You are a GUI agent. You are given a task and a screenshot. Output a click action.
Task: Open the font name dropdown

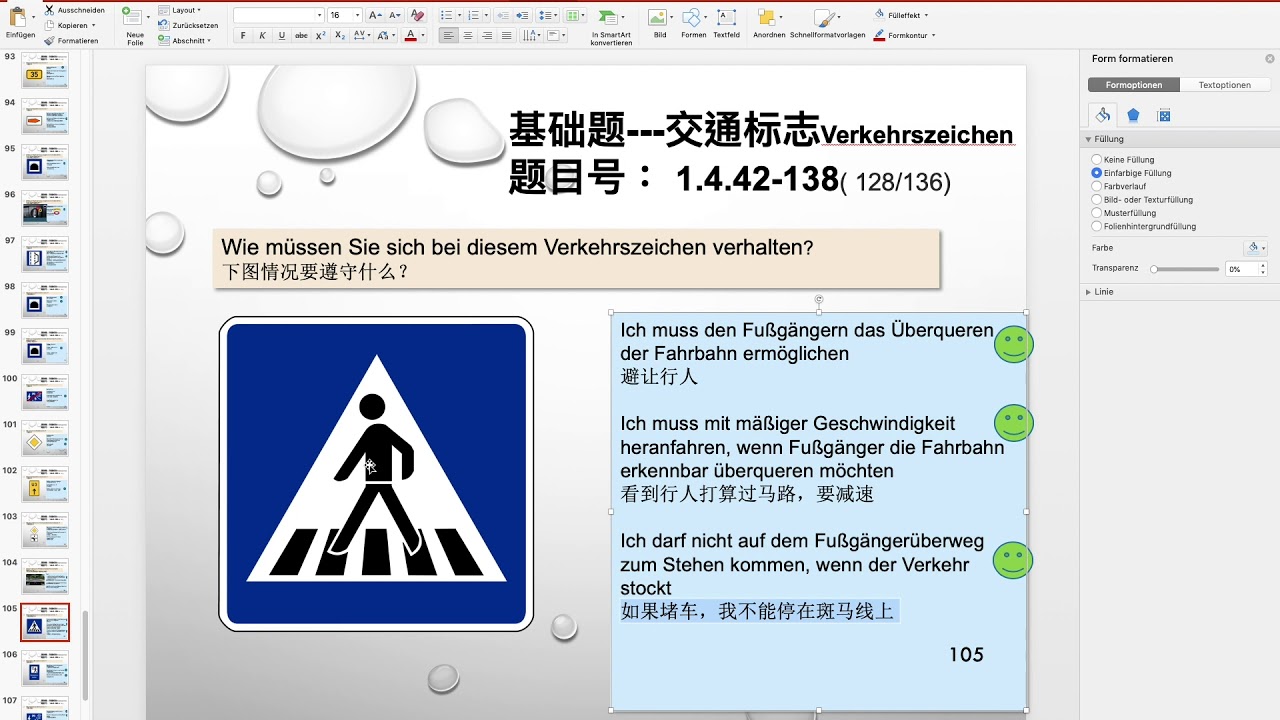(x=319, y=15)
